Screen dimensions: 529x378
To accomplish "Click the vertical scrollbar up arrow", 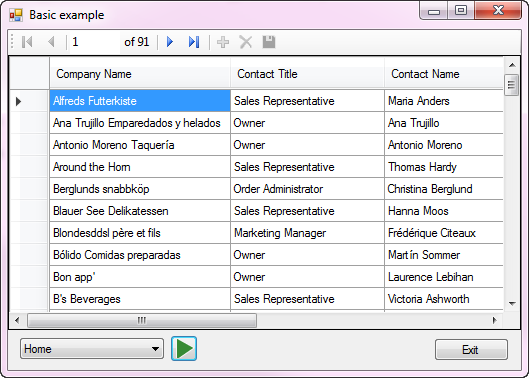I will [x=512, y=65].
